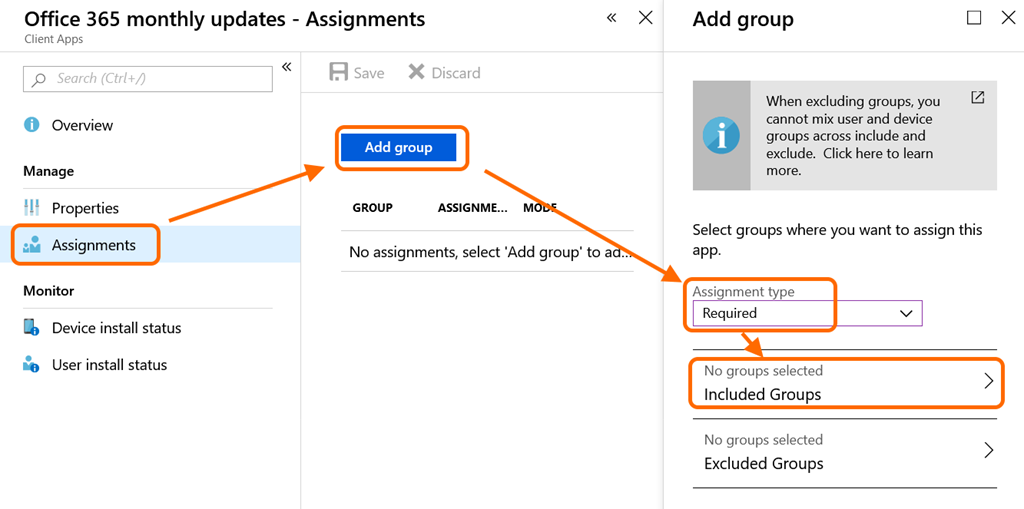Click the Properties bars icon

[x=32, y=208]
